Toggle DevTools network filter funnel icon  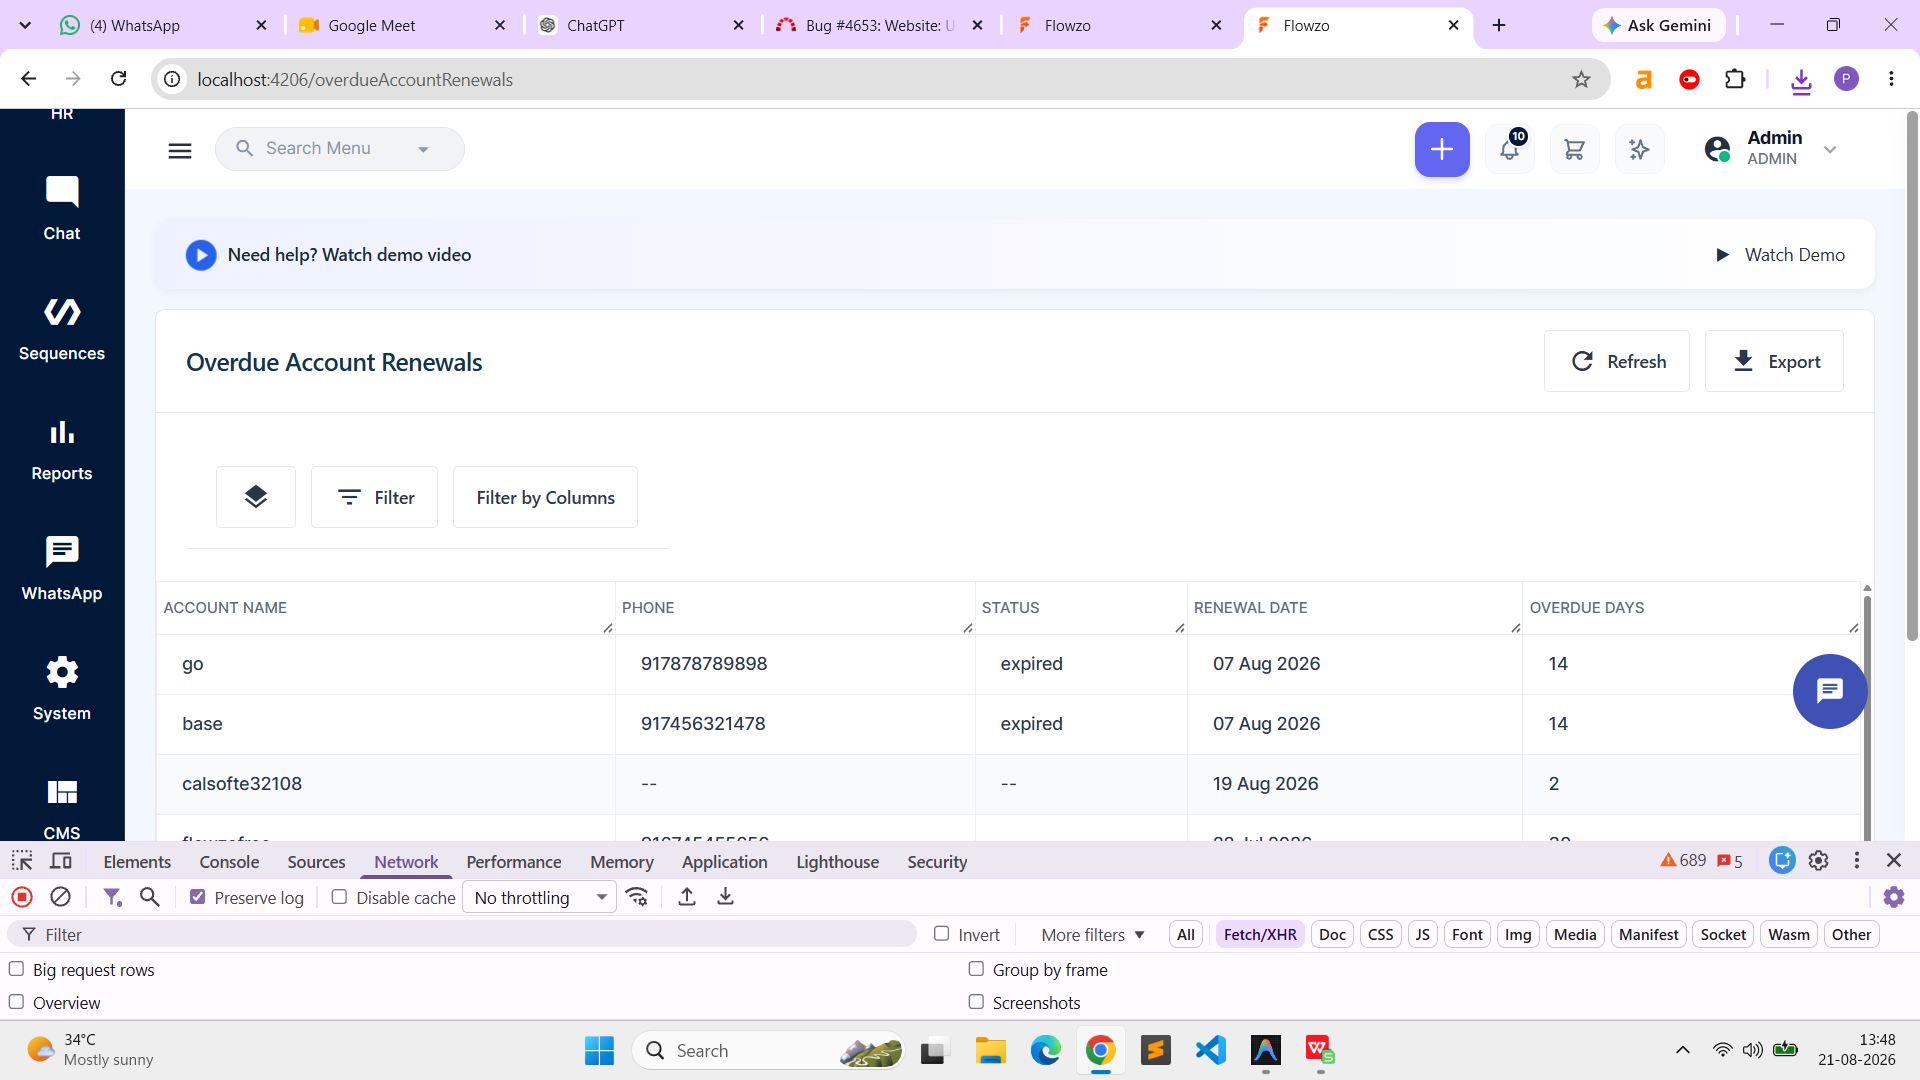coord(112,897)
